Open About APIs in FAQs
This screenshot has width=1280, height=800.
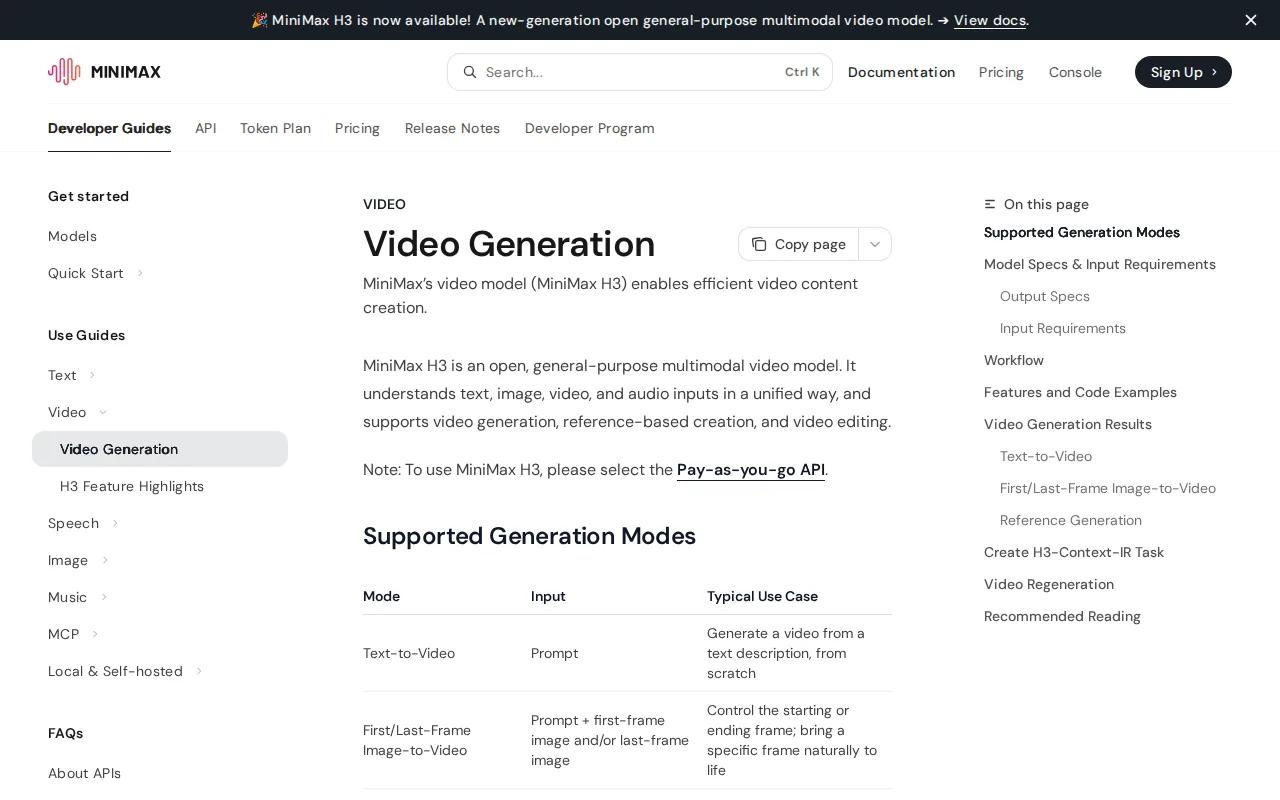(x=84, y=773)
